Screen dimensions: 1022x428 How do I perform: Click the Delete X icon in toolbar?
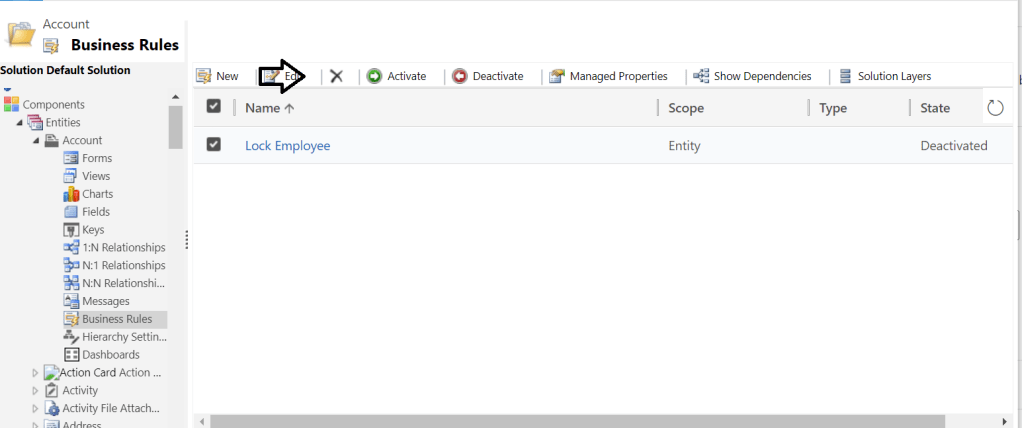(x=337, y=76)
